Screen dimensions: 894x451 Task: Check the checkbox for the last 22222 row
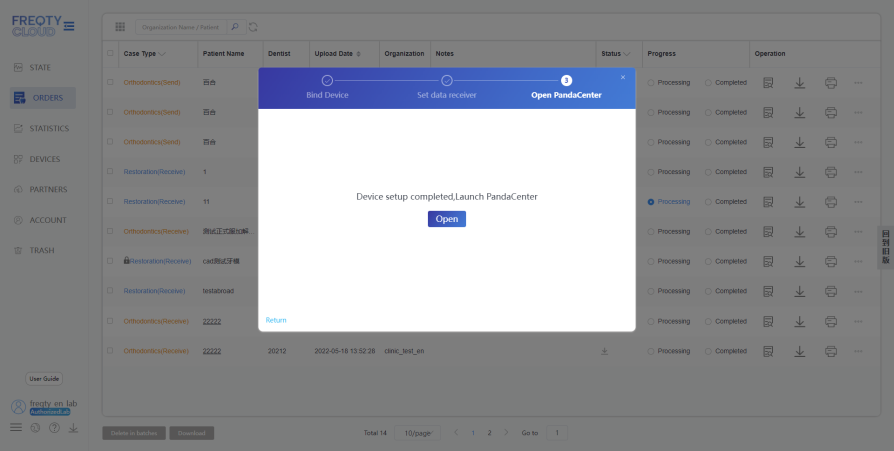point(110,351)
